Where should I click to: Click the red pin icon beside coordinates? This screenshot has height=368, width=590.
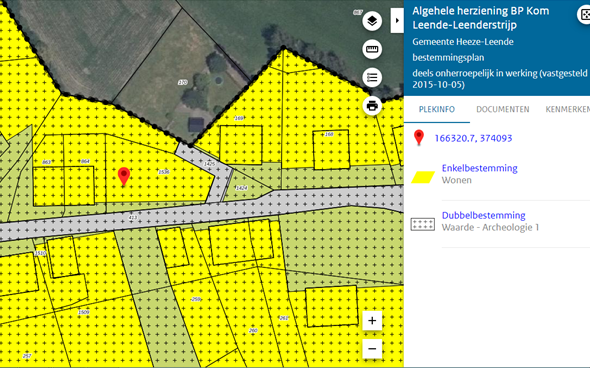click(419, 138)
